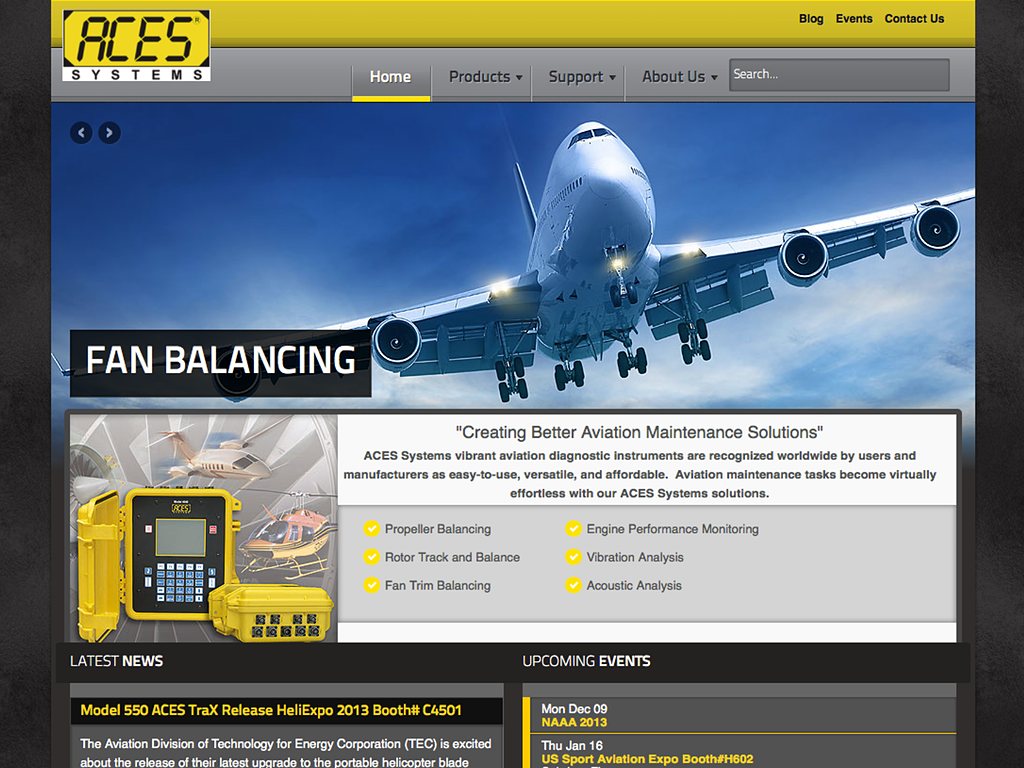Click the Upcoming Events heading

[x=586, y=661]
